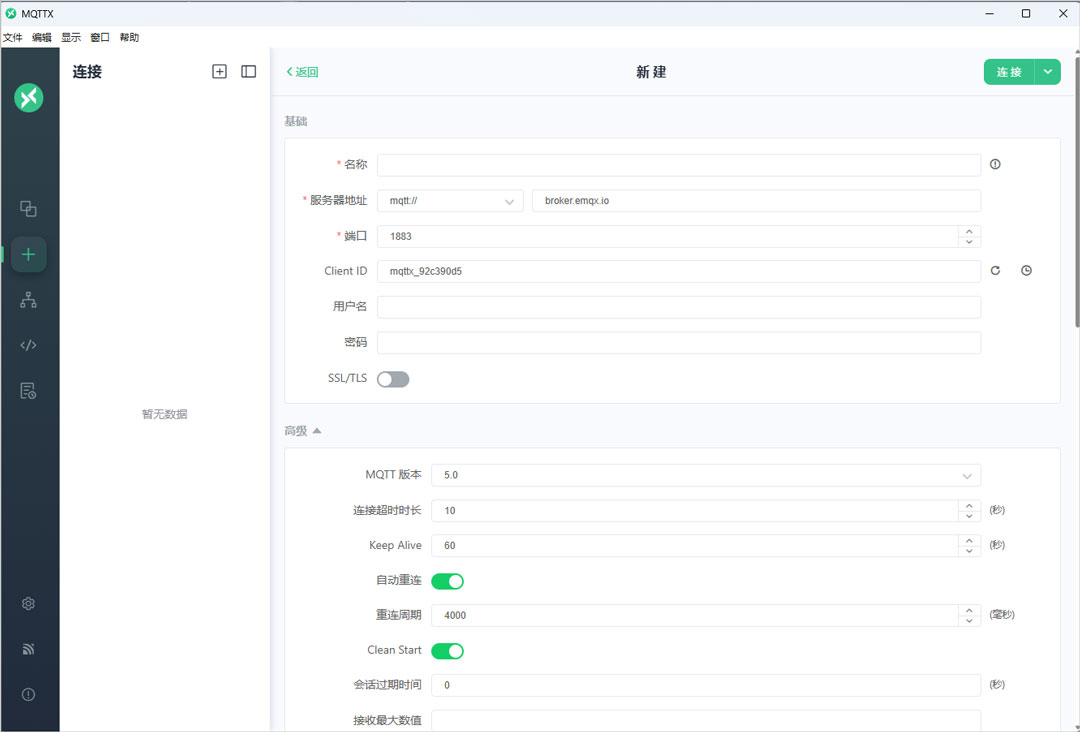Viewport: 1080px width, 732px height.
Task: Open Settings gear icon in sidebar
Action: coord(28,603)
